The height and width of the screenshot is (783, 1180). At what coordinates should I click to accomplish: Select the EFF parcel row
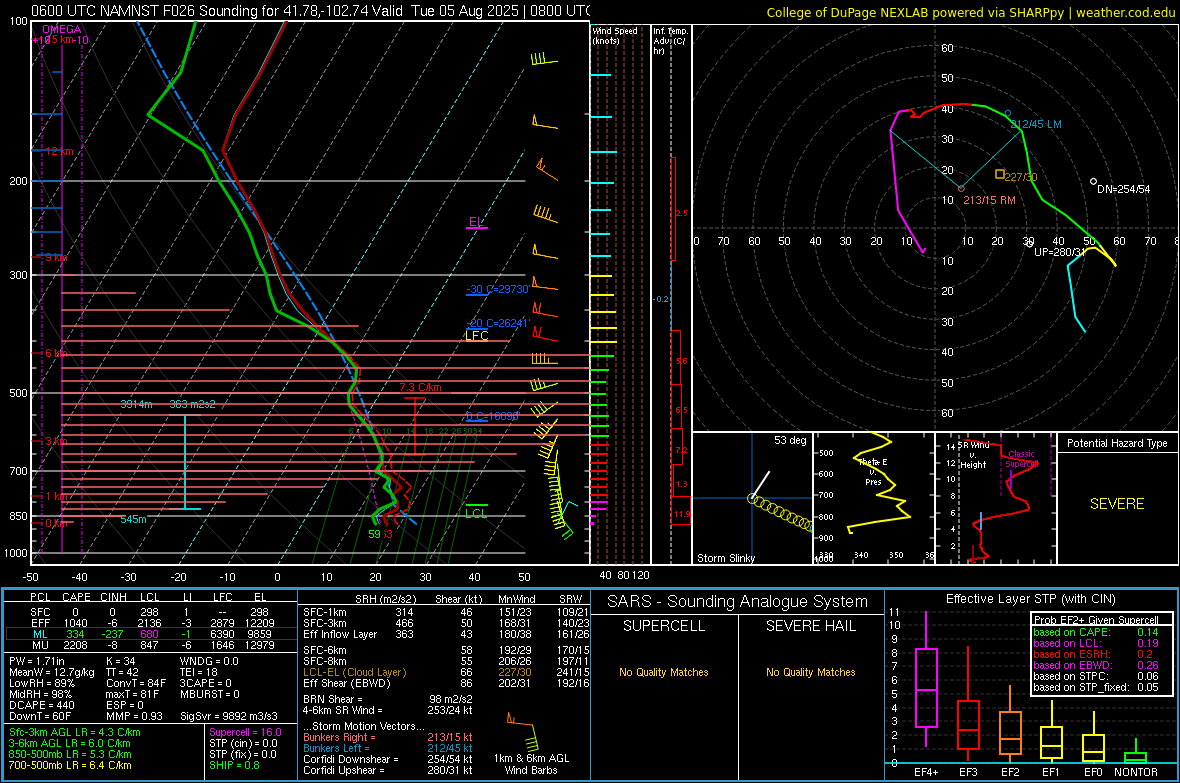(x=151, y=623)
